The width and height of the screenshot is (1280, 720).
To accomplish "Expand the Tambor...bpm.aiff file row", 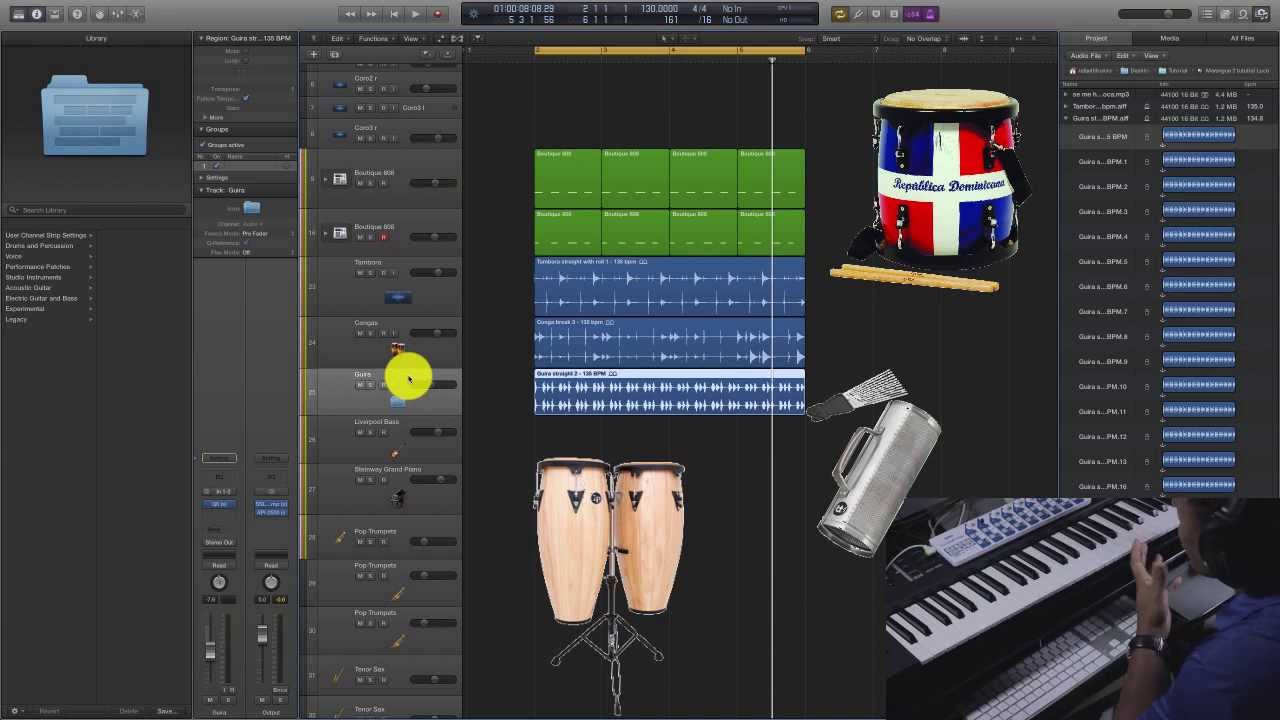I will 1066,106.
